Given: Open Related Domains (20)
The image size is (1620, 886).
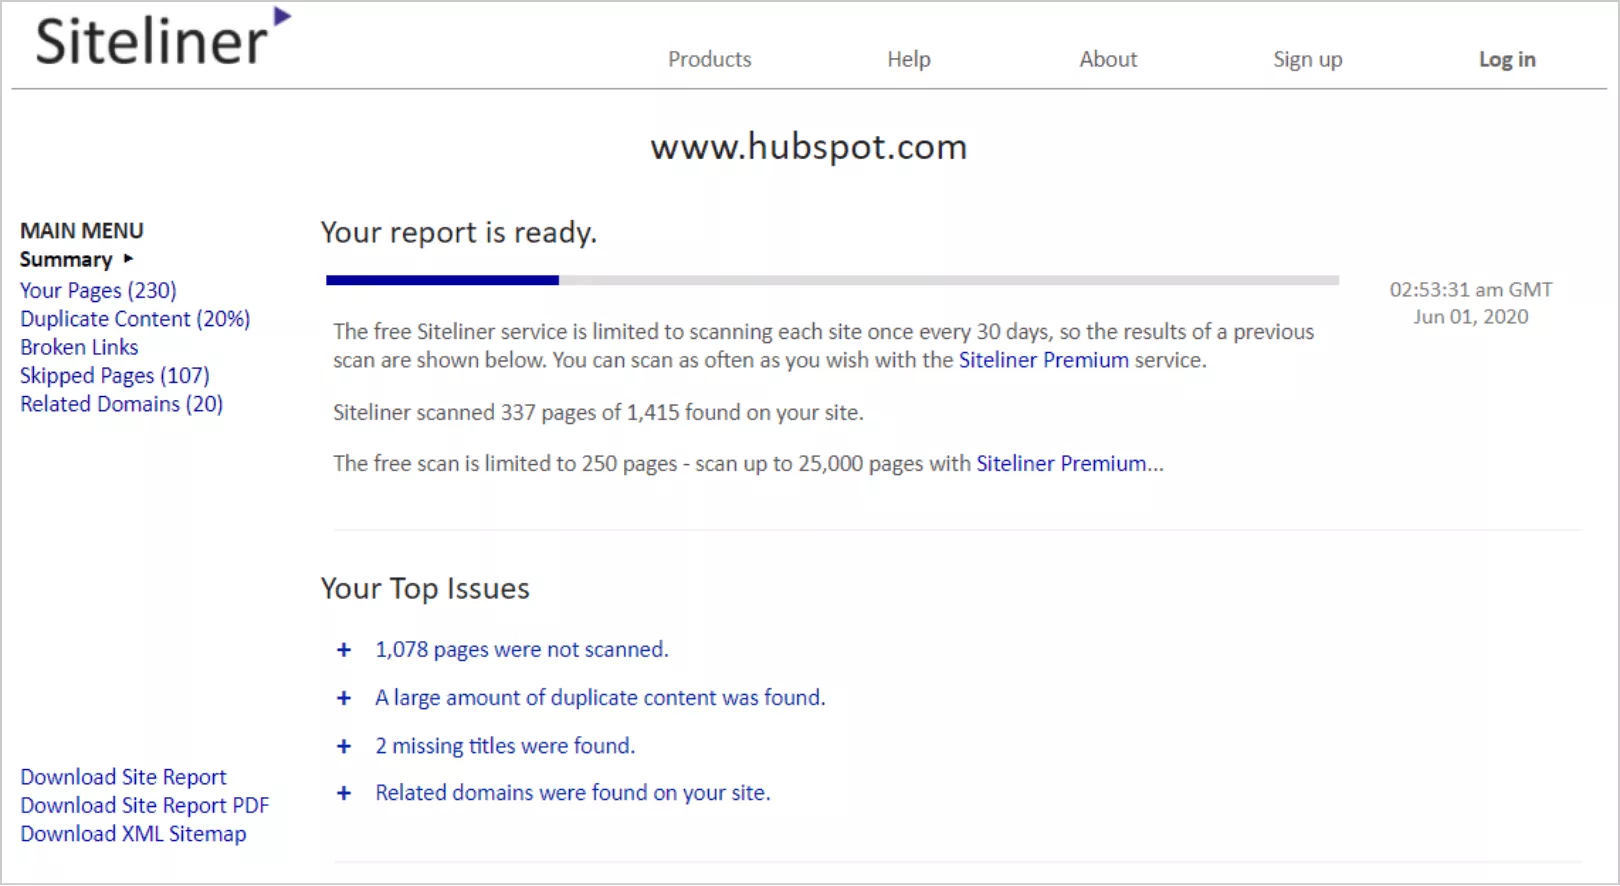Looking at the screenshot, I should [121, 404].
